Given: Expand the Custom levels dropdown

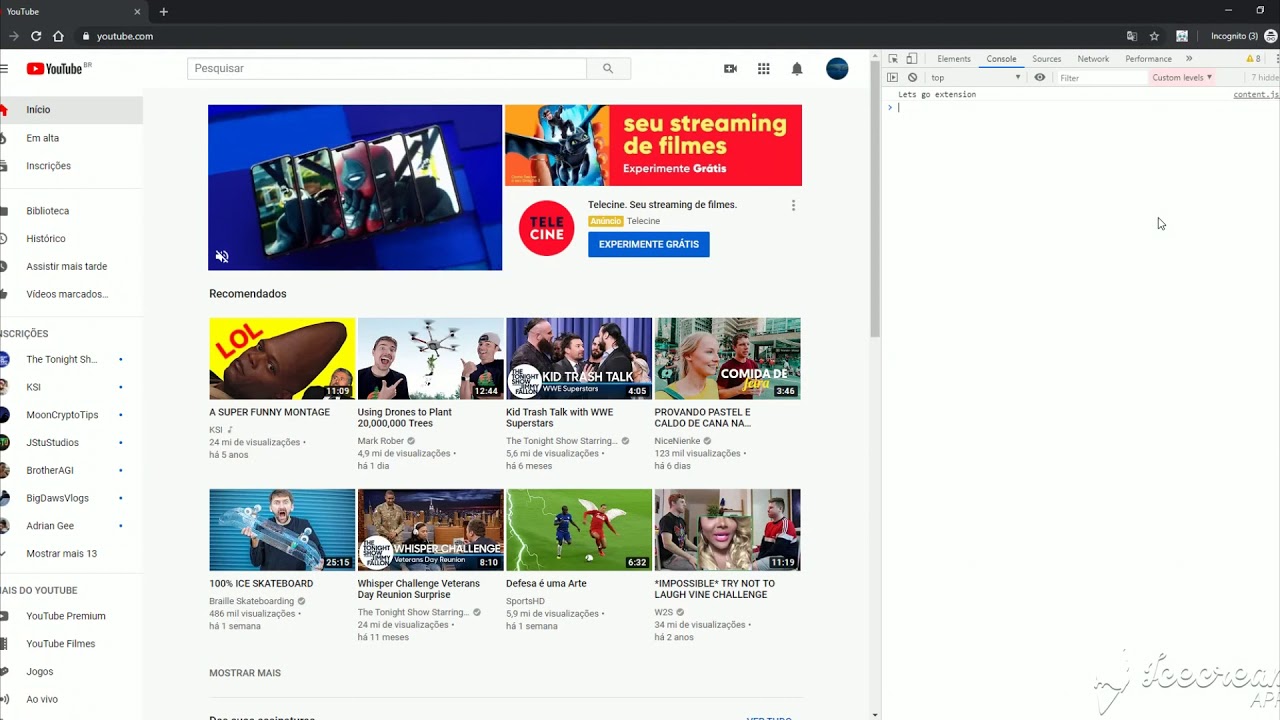Looking at the screenshot, I should tap(1181, 77).
